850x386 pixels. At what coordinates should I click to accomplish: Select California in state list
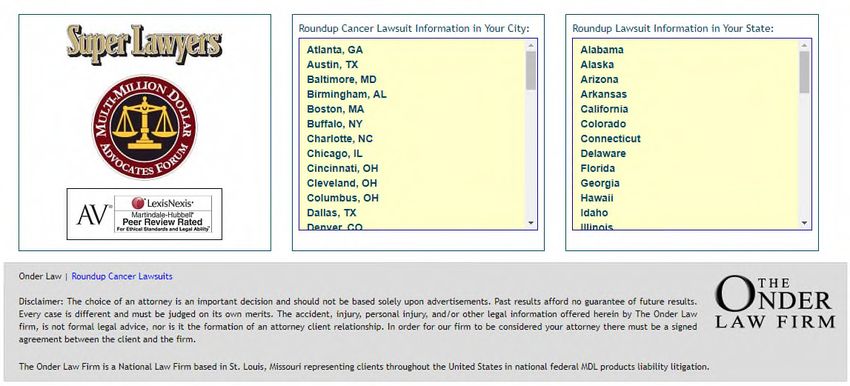click(x=604, y=109)
